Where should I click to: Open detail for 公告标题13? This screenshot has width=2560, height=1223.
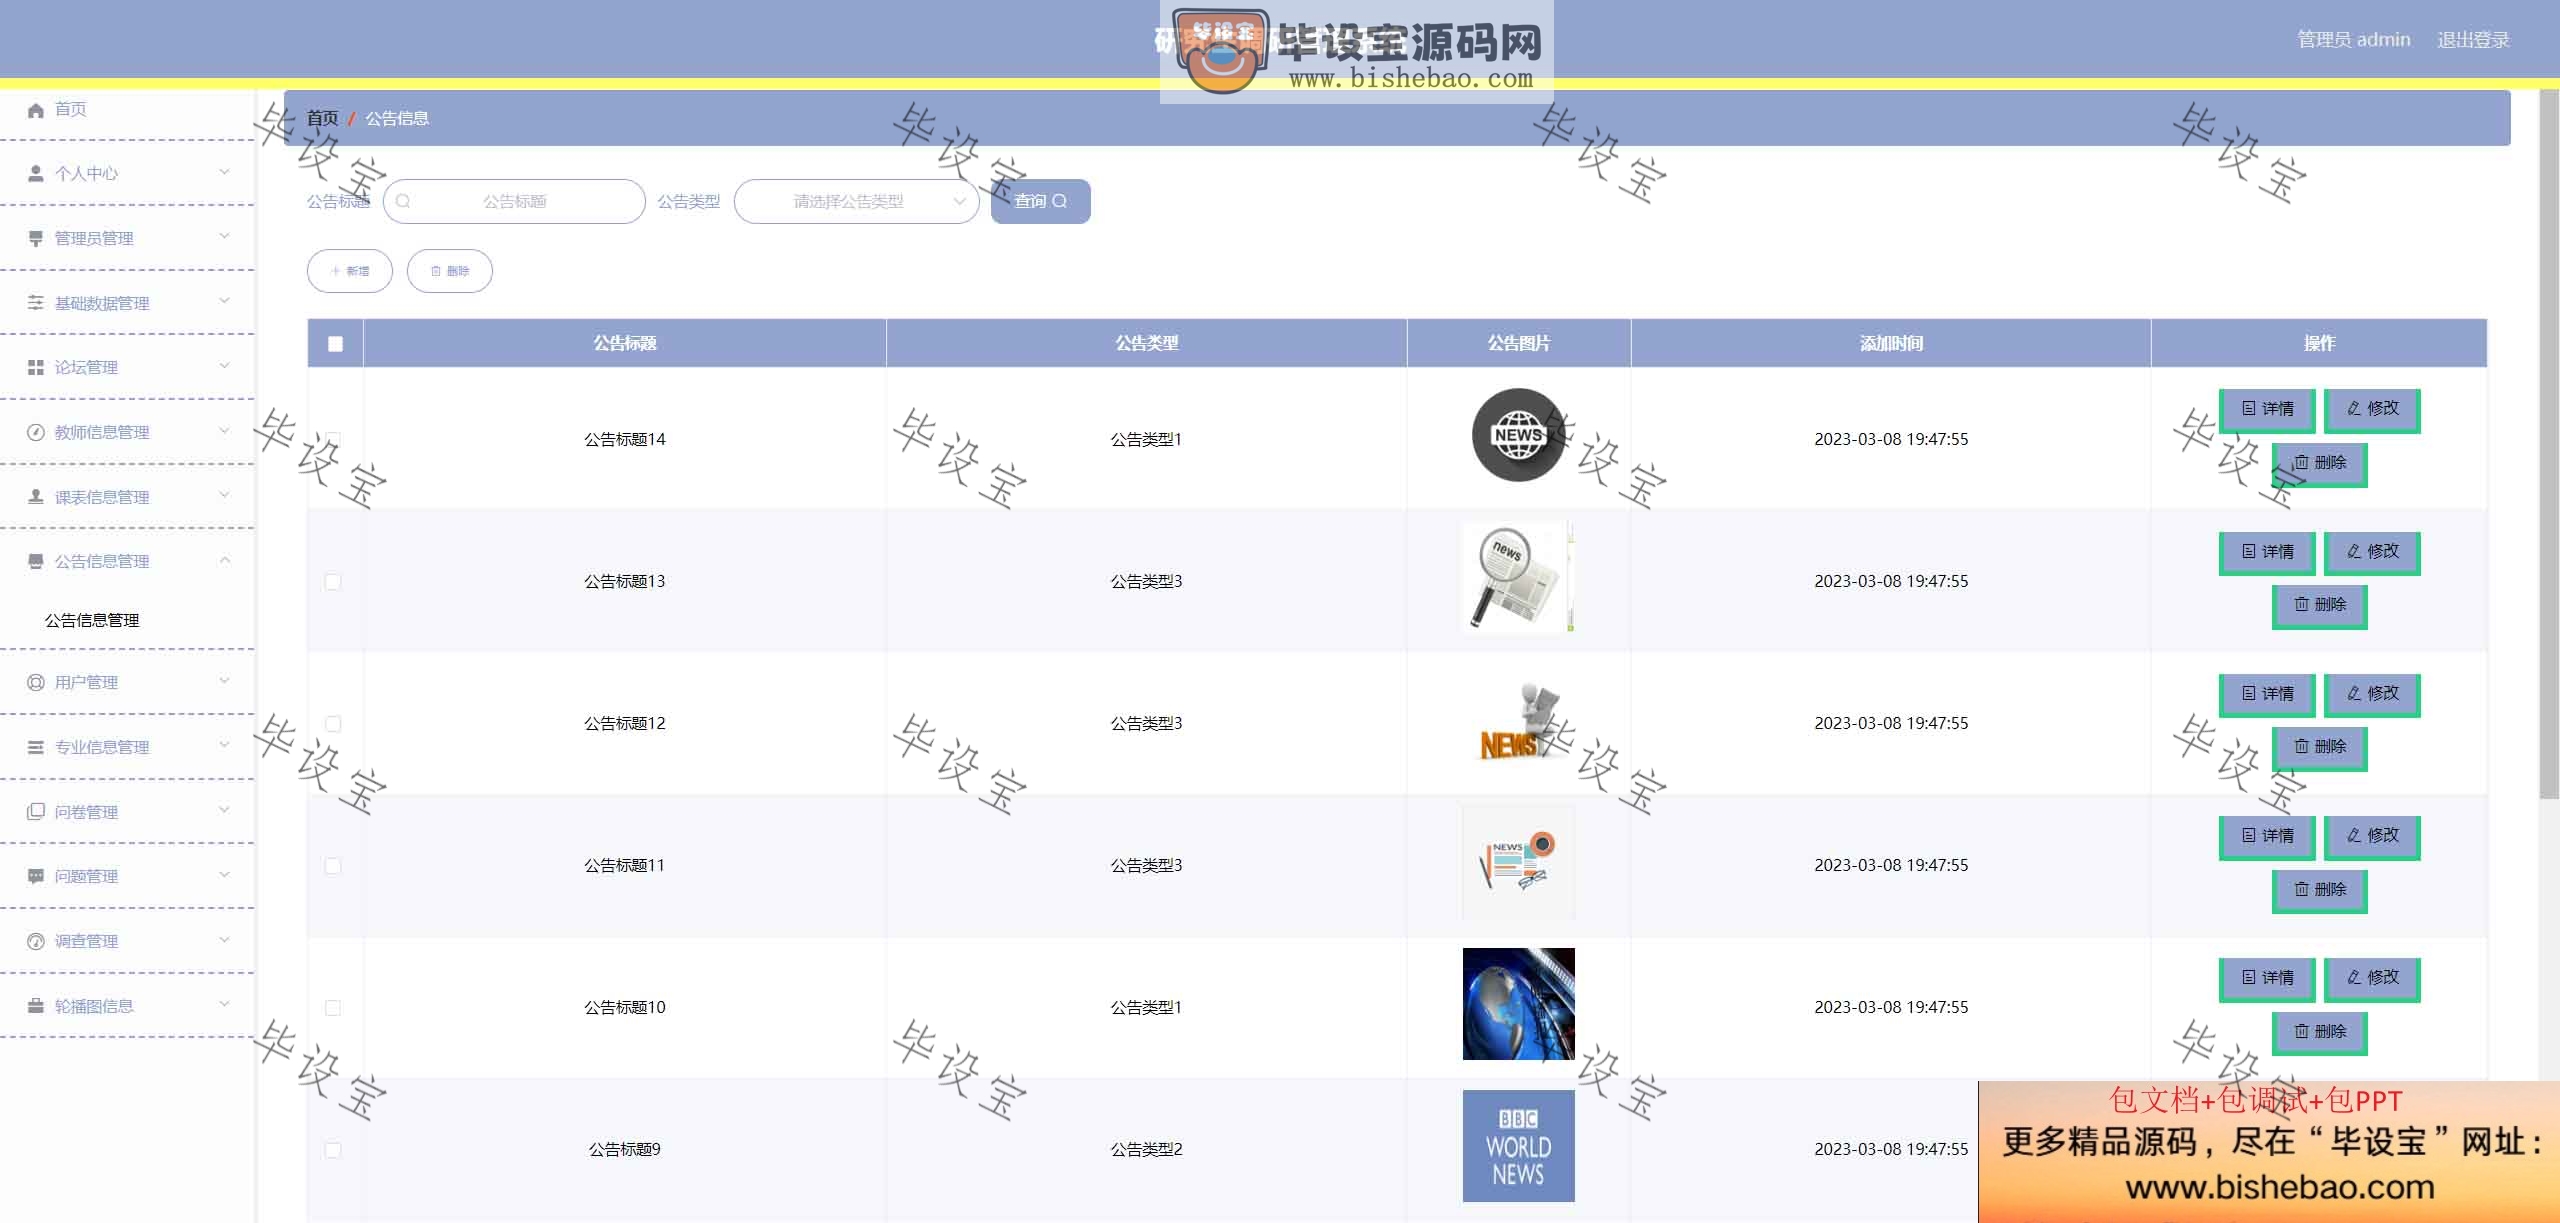coord(2267,552)
